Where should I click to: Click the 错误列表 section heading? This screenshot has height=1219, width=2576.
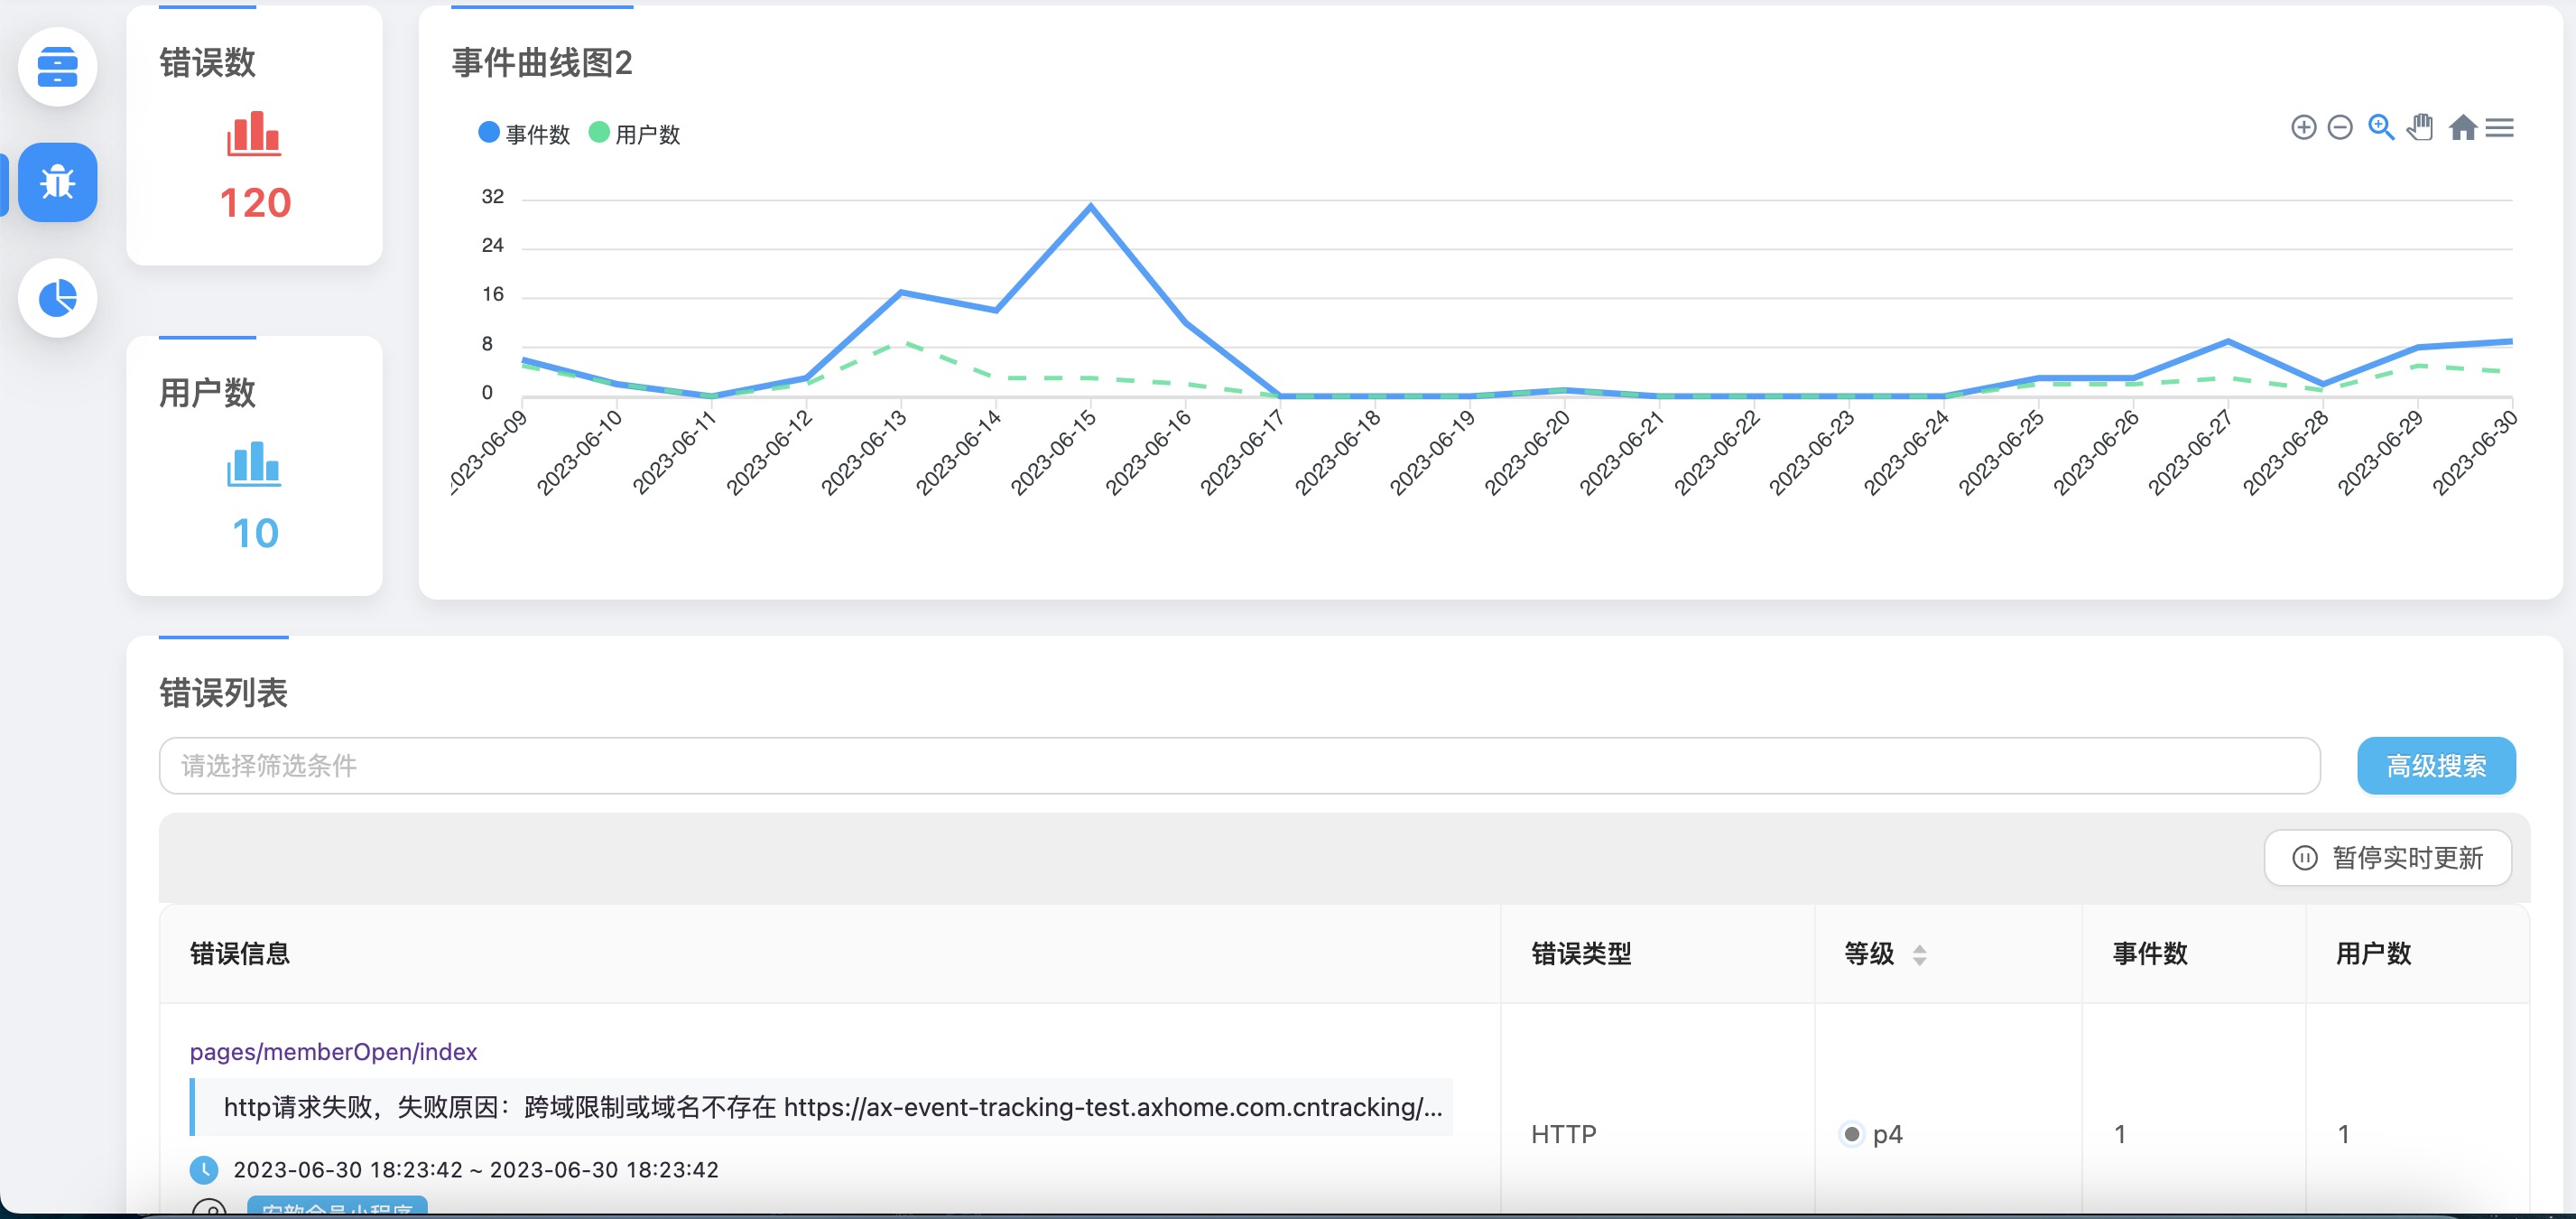pyautogui.click(x=223, y=693)
